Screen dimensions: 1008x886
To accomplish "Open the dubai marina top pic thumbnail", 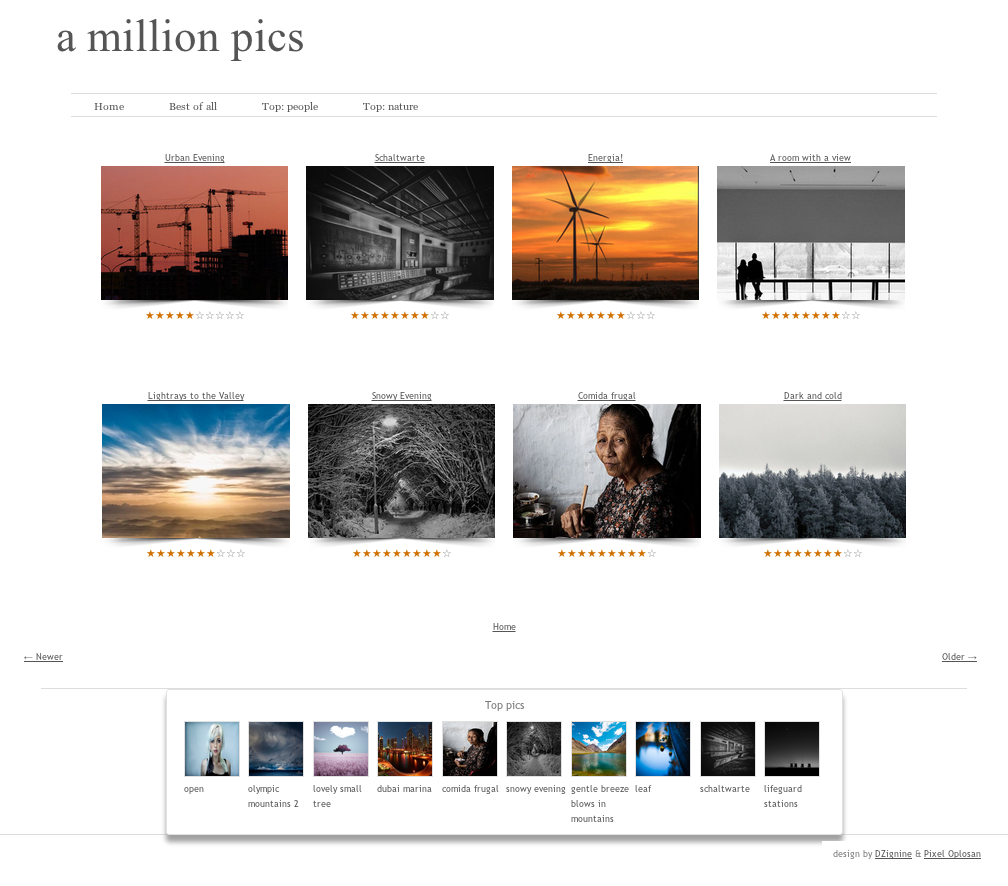I will [404, 748].
